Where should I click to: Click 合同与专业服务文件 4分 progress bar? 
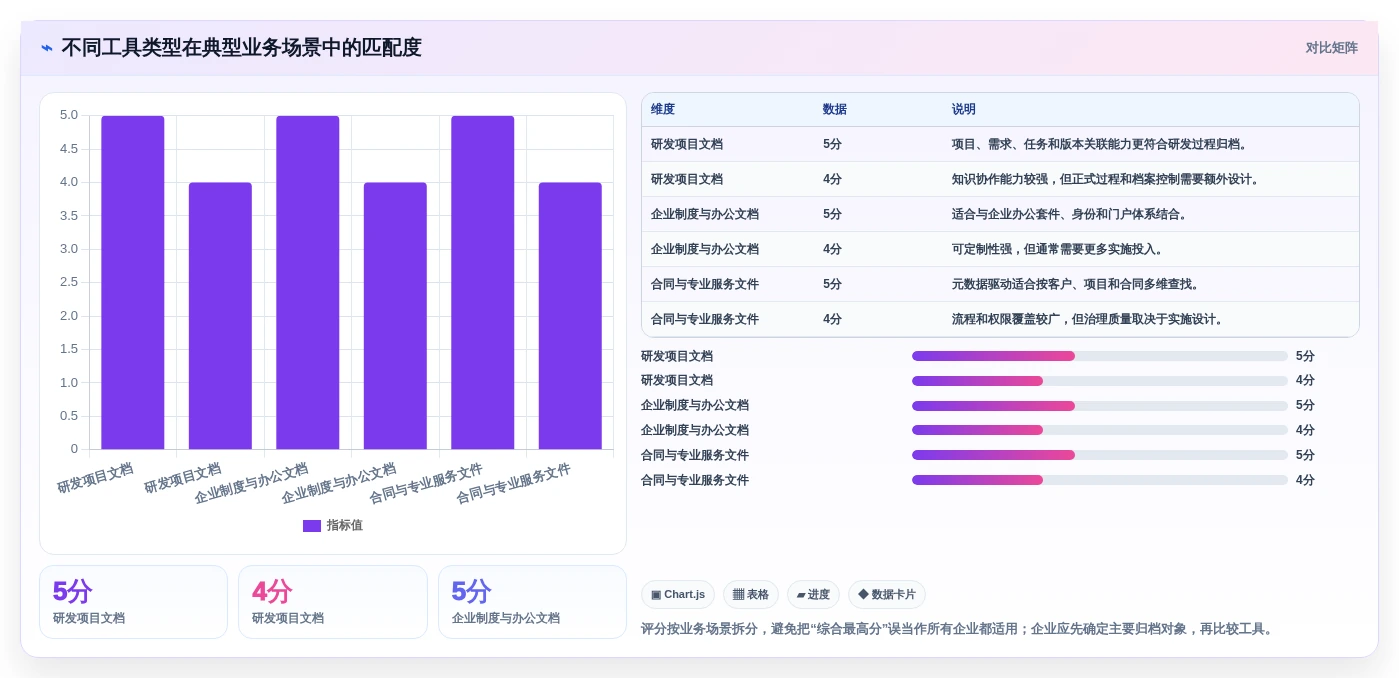coord(1100,480)
